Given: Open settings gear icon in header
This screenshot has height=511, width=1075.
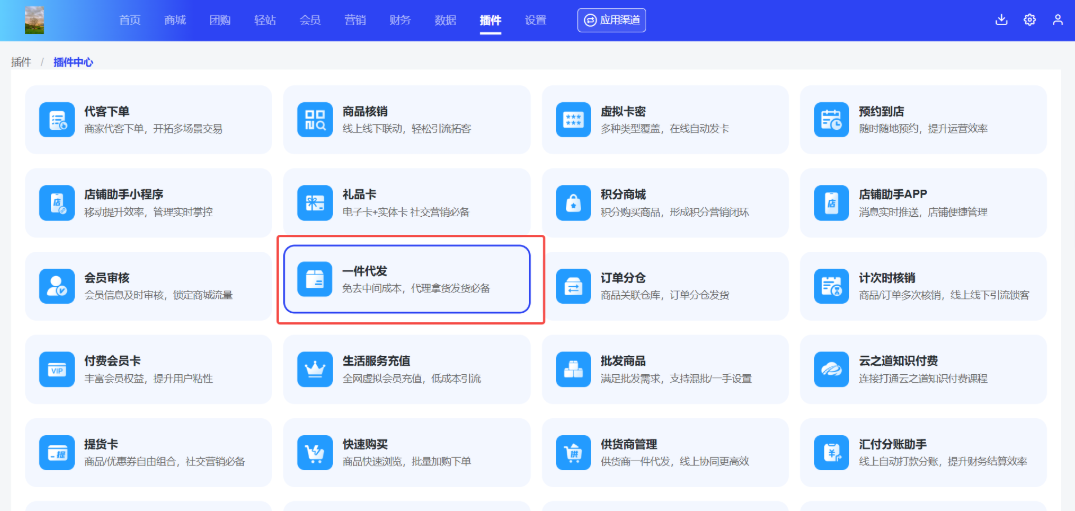Looking at the screenshot, I should pos(1029,20).
